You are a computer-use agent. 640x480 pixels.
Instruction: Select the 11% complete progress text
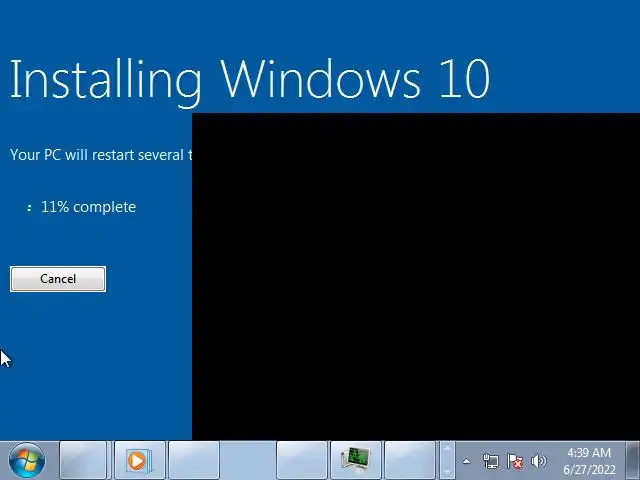tap(89, 207)
